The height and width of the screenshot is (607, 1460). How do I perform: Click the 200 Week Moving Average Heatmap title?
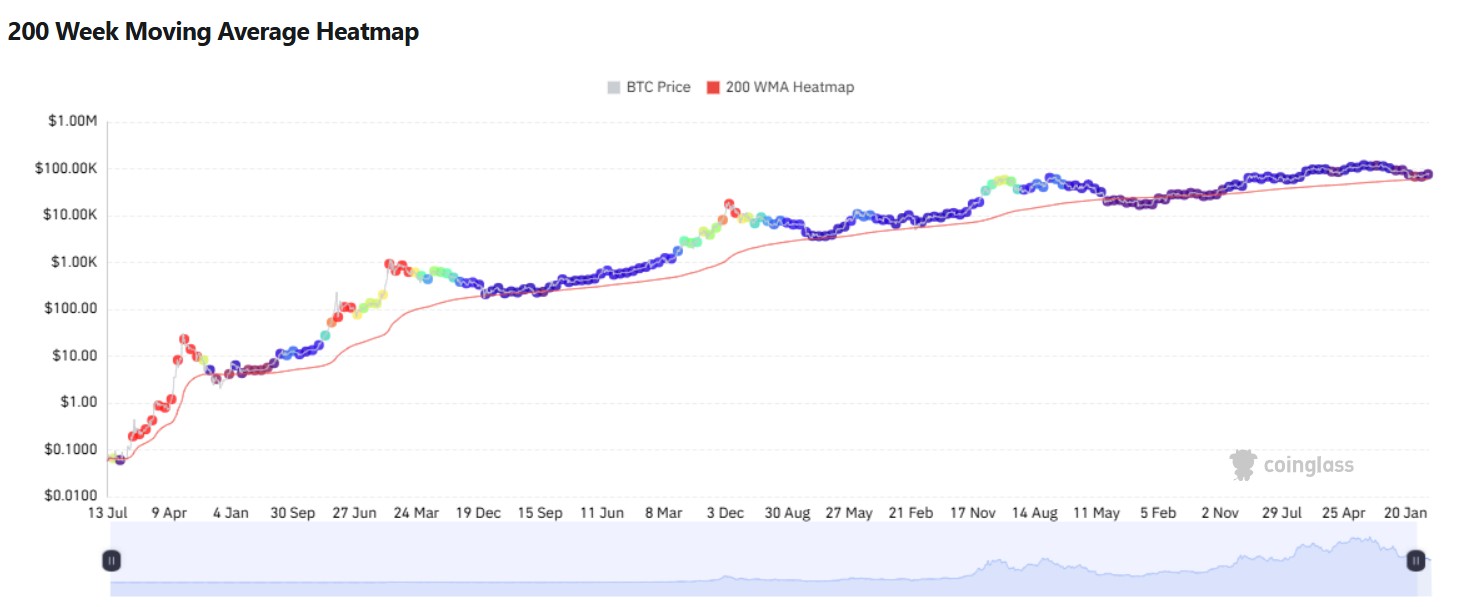click(213, 32)
